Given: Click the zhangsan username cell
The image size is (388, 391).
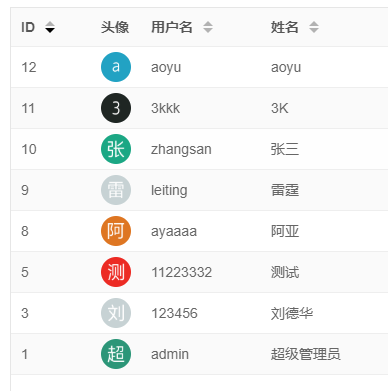Looking at the screenshot, I should click(181, 149).
